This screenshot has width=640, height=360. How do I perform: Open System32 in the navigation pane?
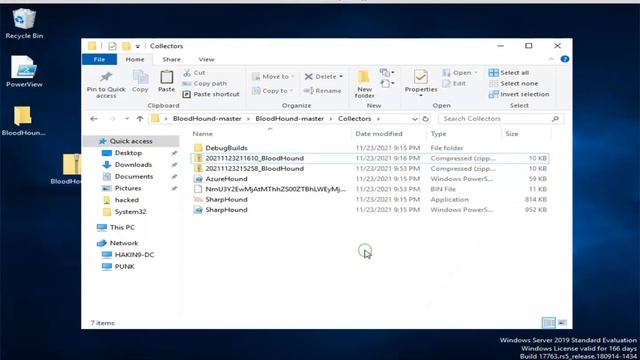coord(130,212)
